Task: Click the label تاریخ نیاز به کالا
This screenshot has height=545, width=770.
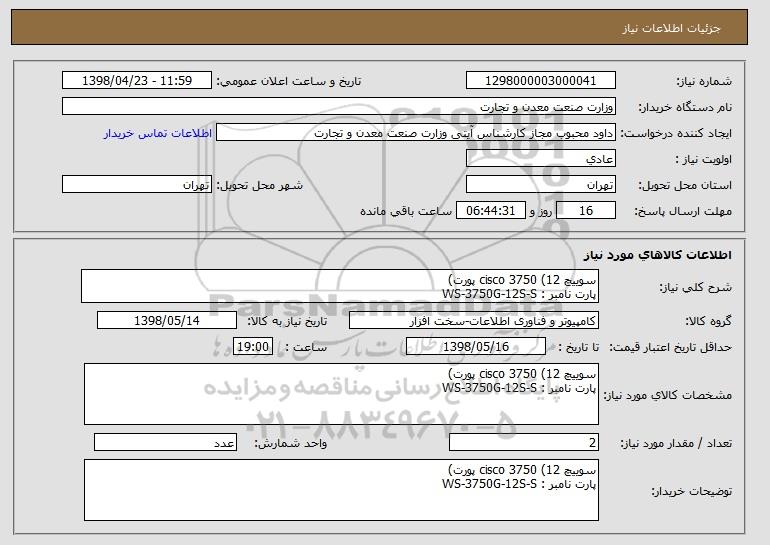Action: point(287,321)
